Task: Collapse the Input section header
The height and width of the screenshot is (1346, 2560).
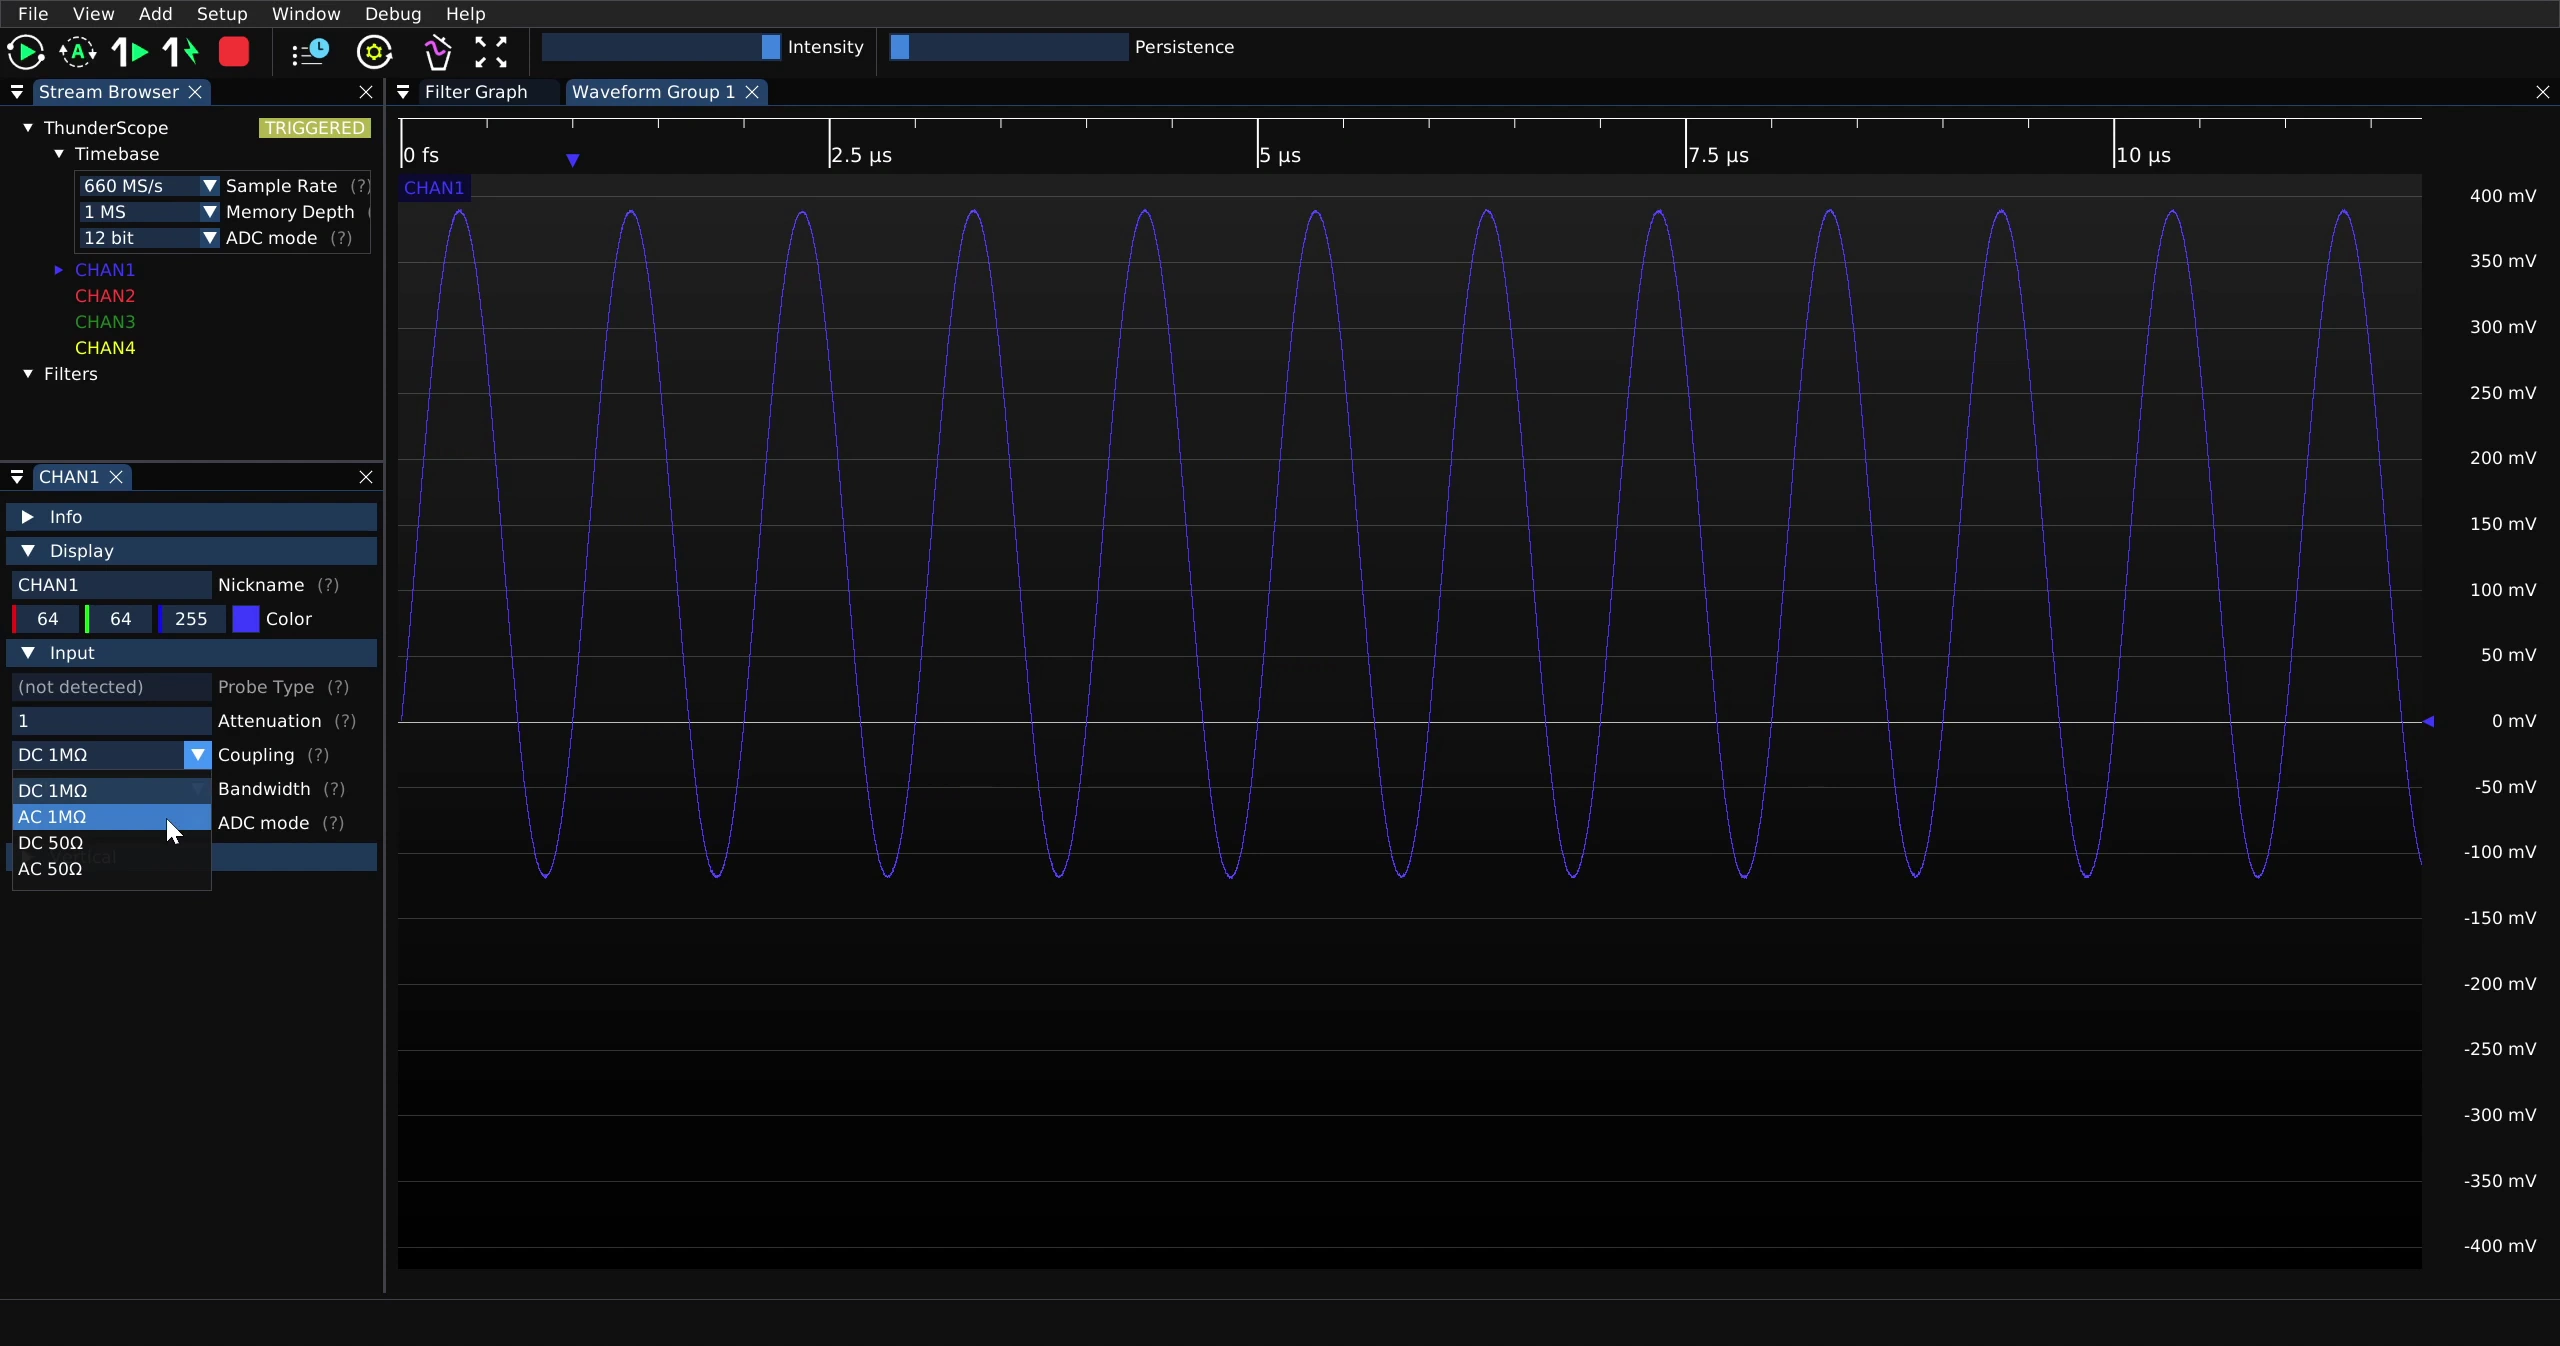Action: (192, 653)
